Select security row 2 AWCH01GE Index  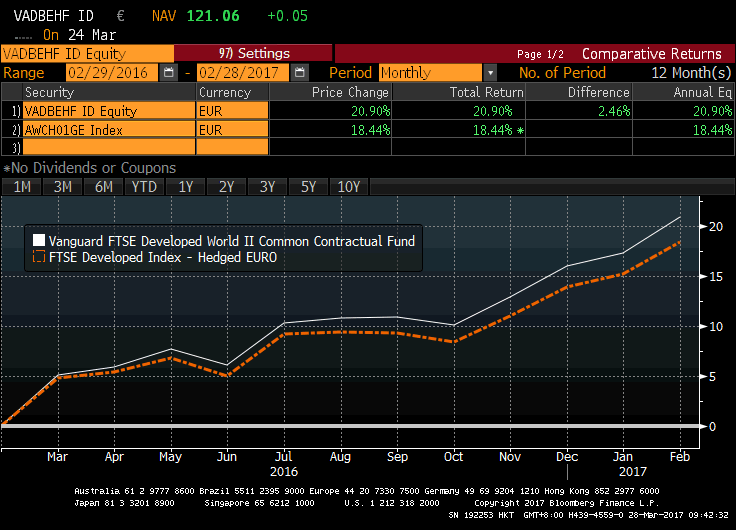point(109,130)
